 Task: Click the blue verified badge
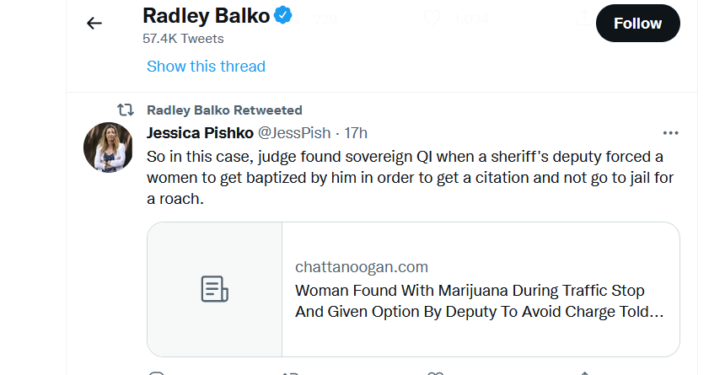pos(283,15)
